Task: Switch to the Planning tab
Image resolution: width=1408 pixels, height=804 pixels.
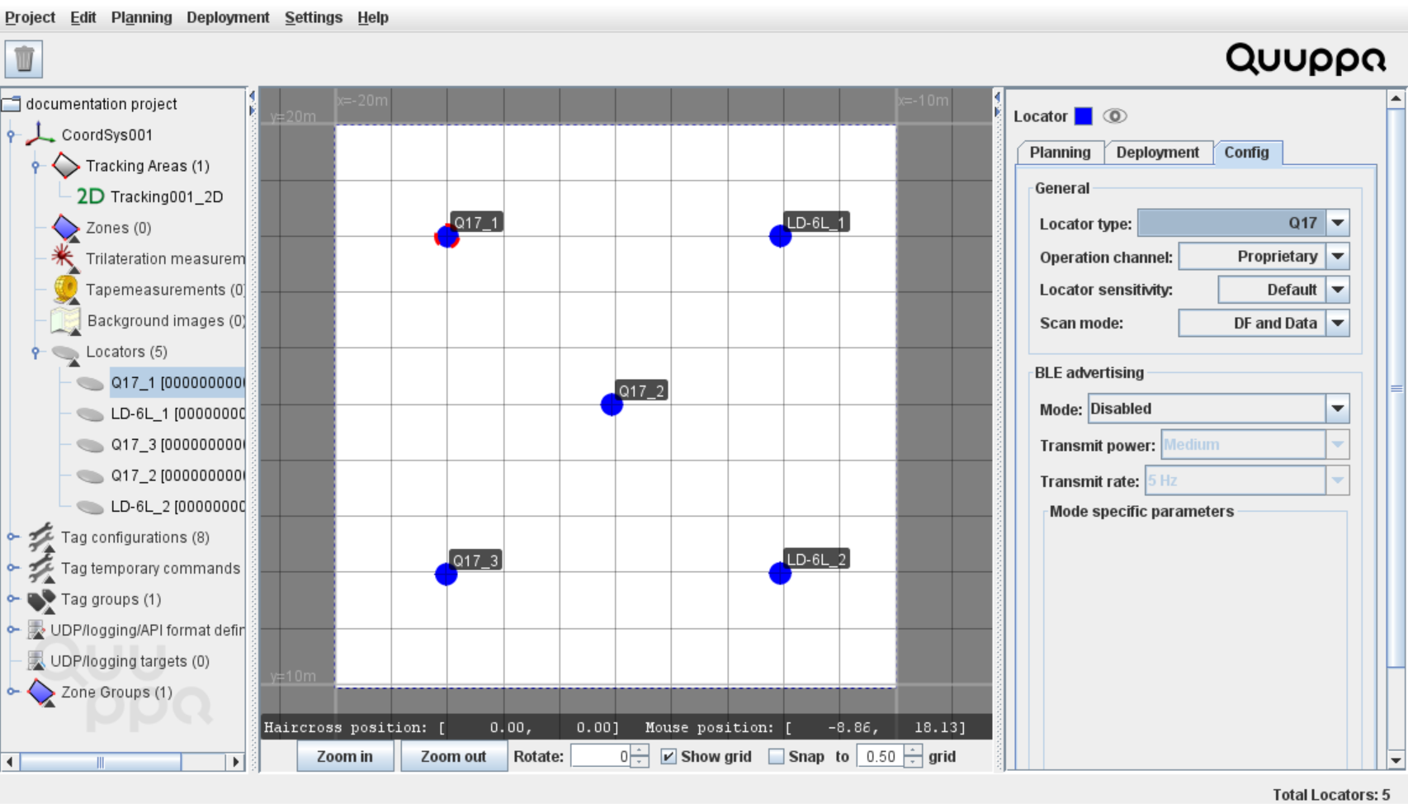Action: [x=1060, y=152]
